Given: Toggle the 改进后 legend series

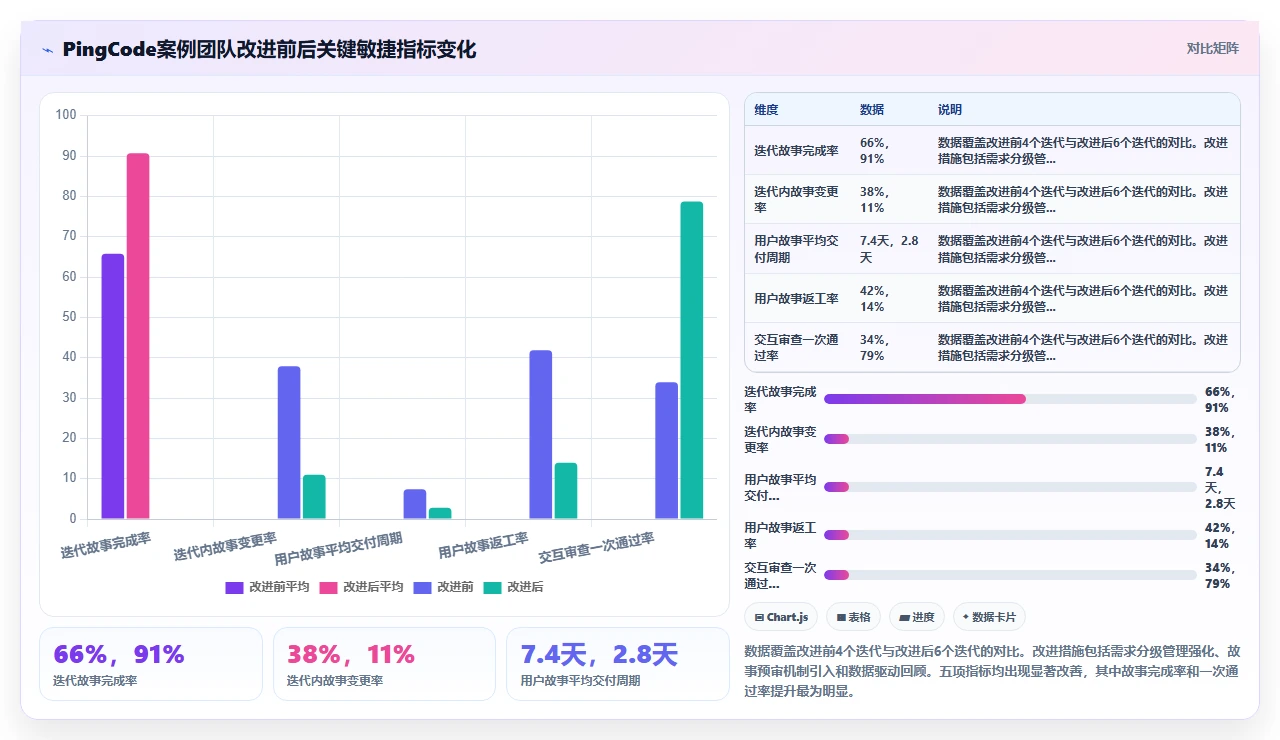Looking at the screenshot, I should pos(513,587).
